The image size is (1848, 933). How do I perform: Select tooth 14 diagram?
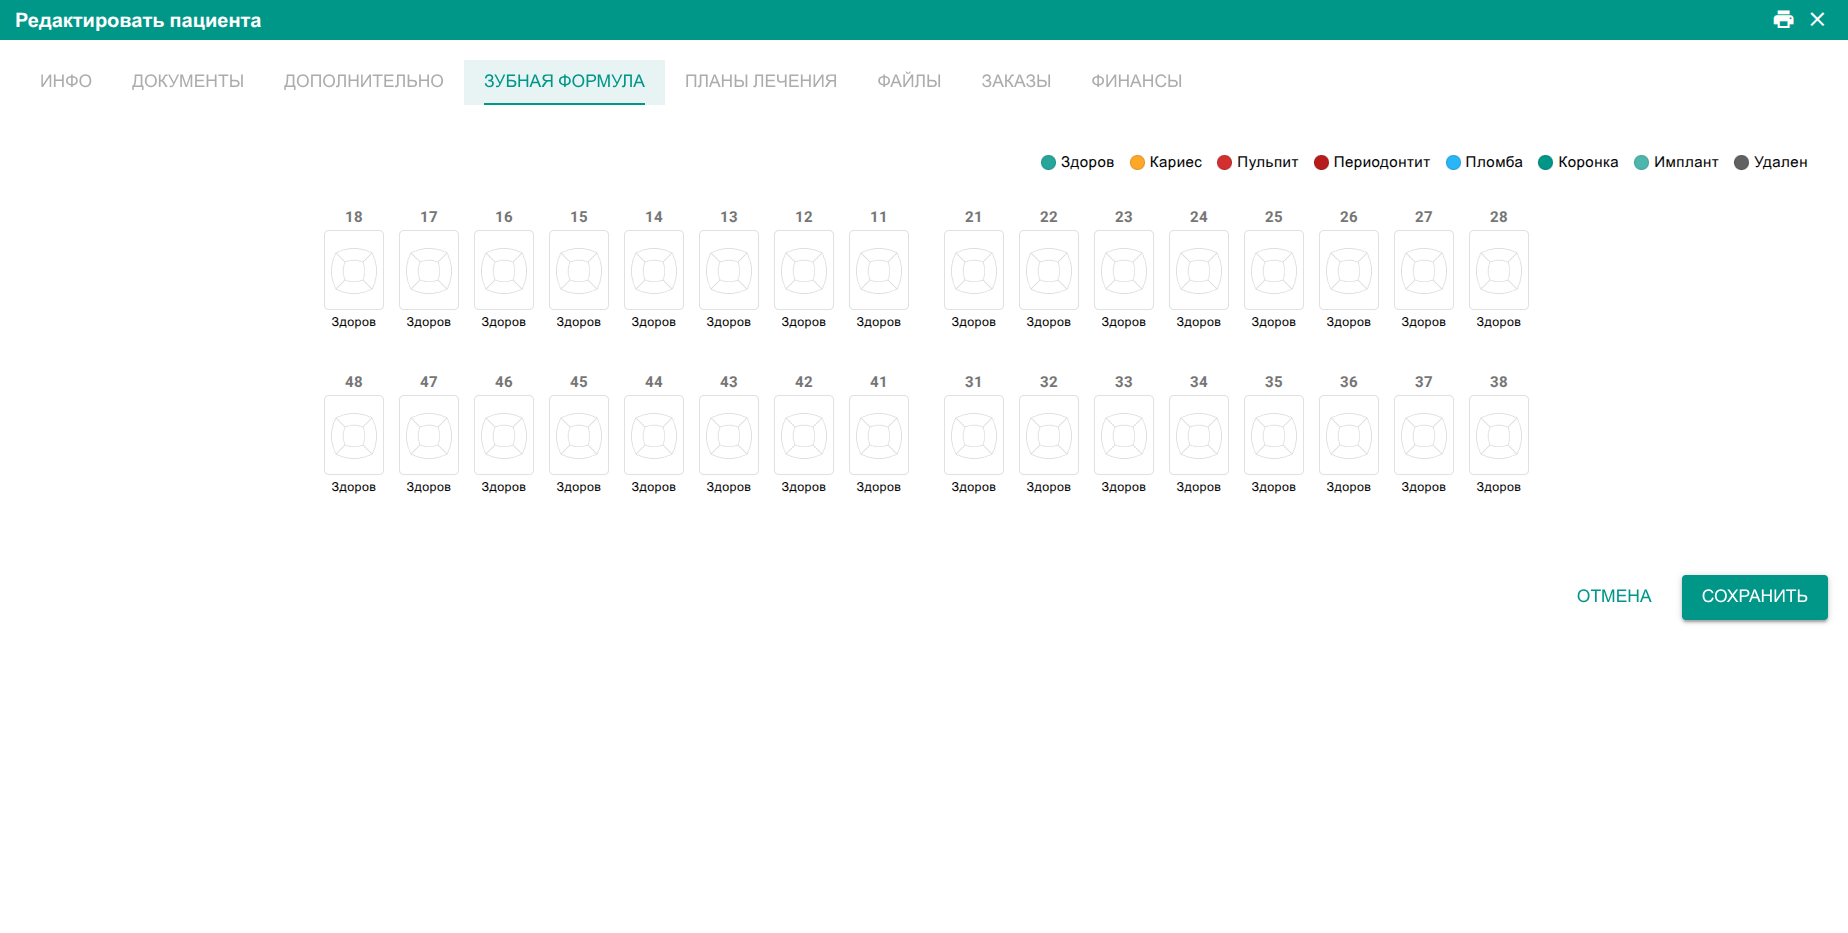point(654,270)
